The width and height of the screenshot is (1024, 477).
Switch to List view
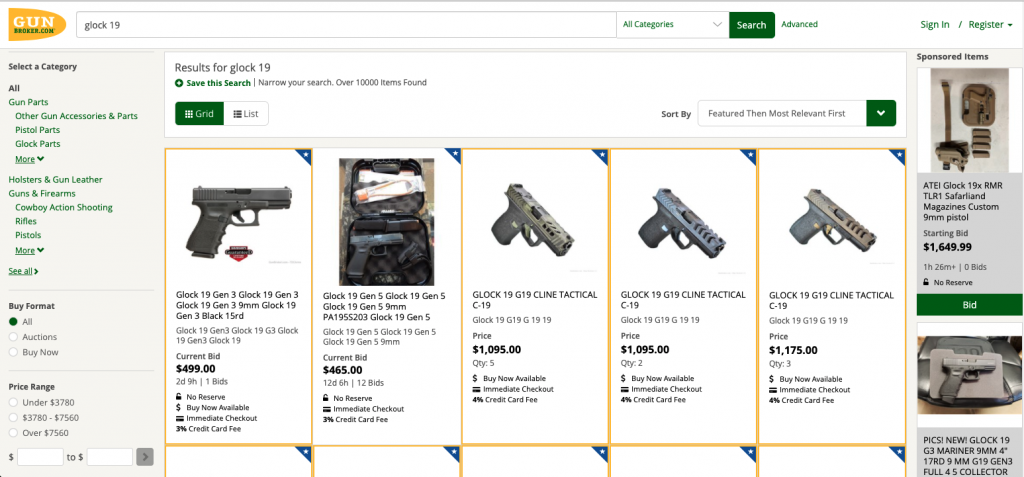(x=246, y=114)
